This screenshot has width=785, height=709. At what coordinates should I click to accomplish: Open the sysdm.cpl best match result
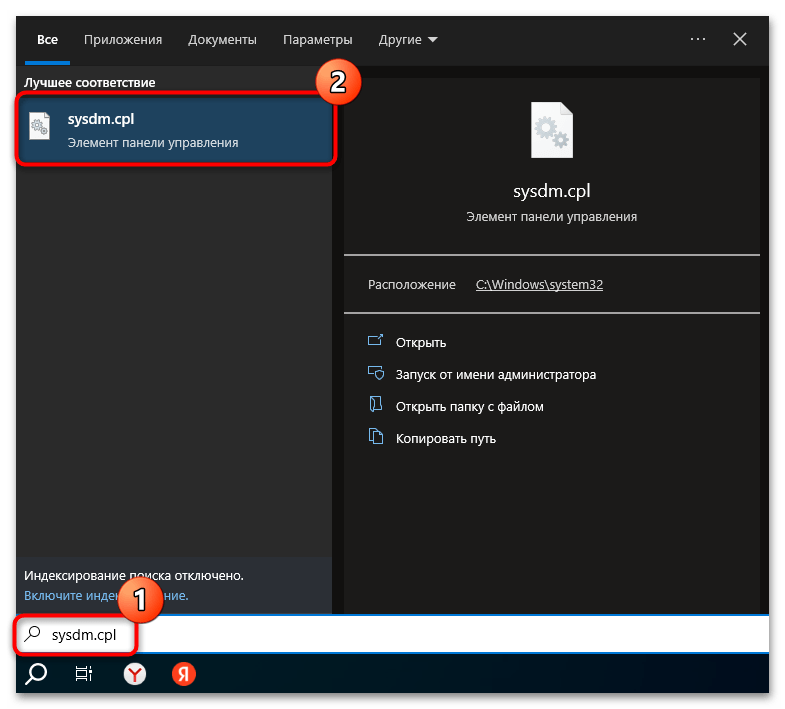coord(175,129)
